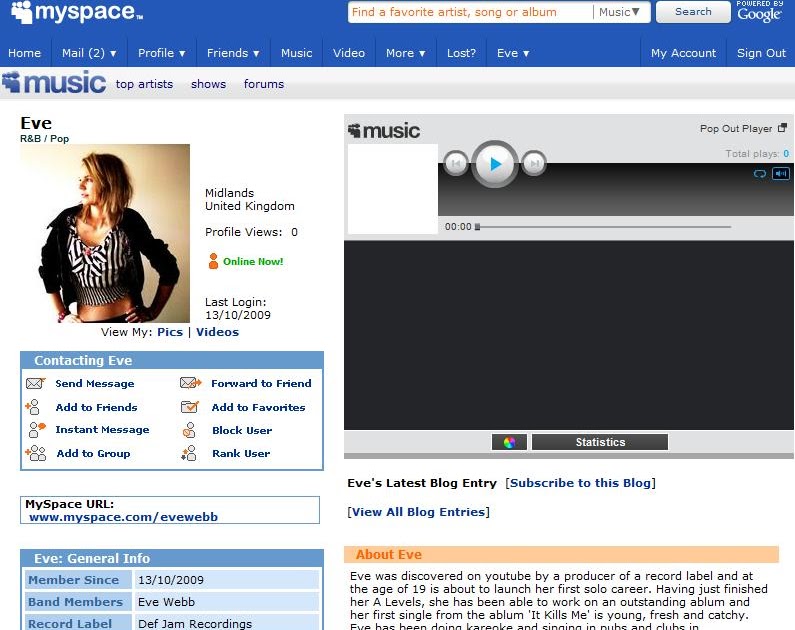Expand the Friends dropdown menu

click(233, 53)
